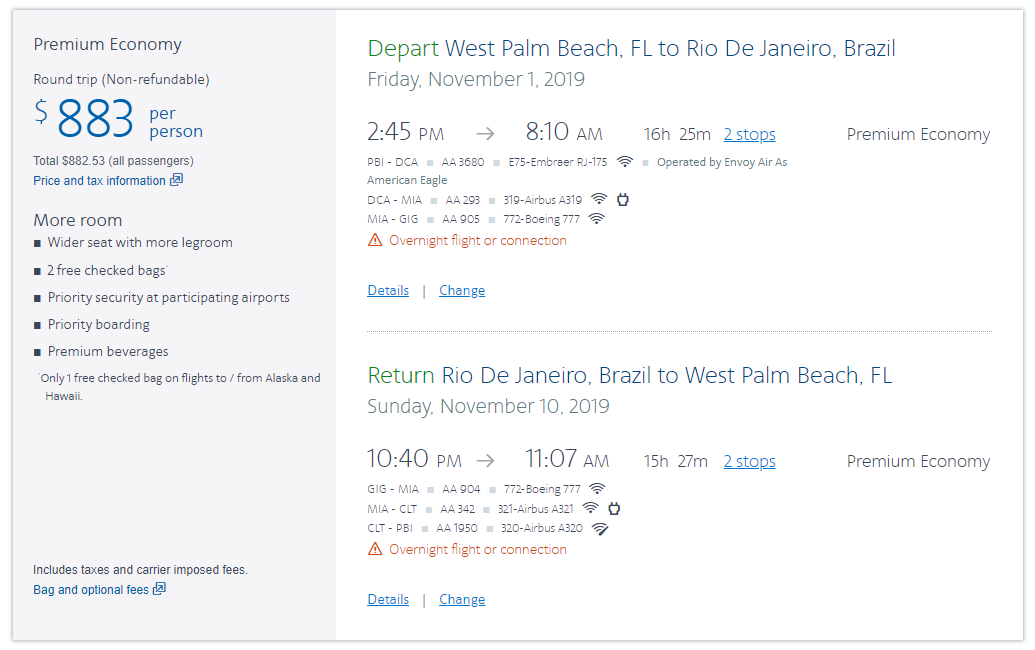This screenshot has height=650, width=1035.
Task: Click the departure overnight flight warning icon
Action: click(375, 240)
